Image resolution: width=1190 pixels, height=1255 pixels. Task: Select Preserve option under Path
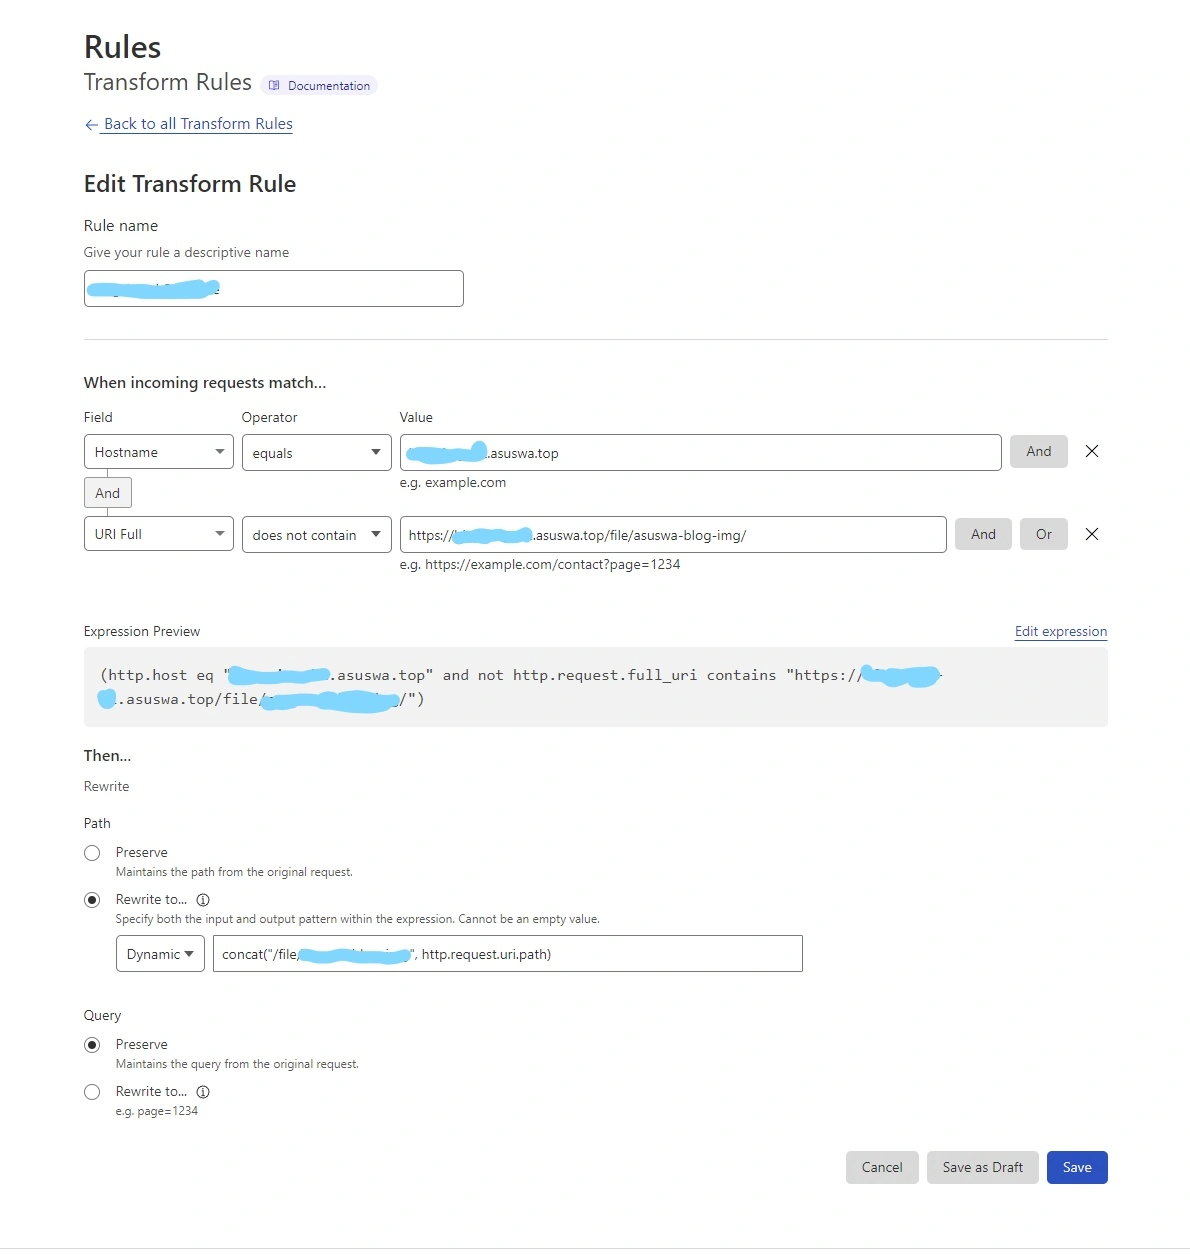coord(92,853)
